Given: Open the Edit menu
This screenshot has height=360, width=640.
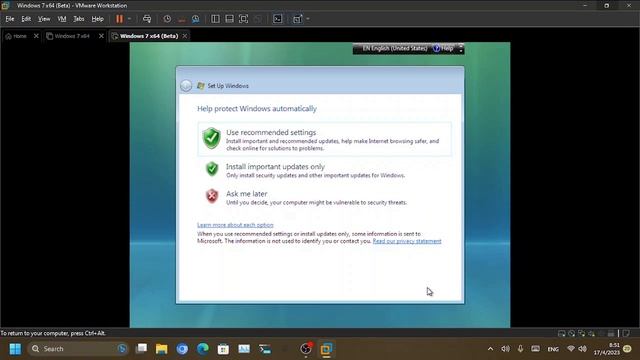Looking at the screenshot, I should (x=26, y=19).
